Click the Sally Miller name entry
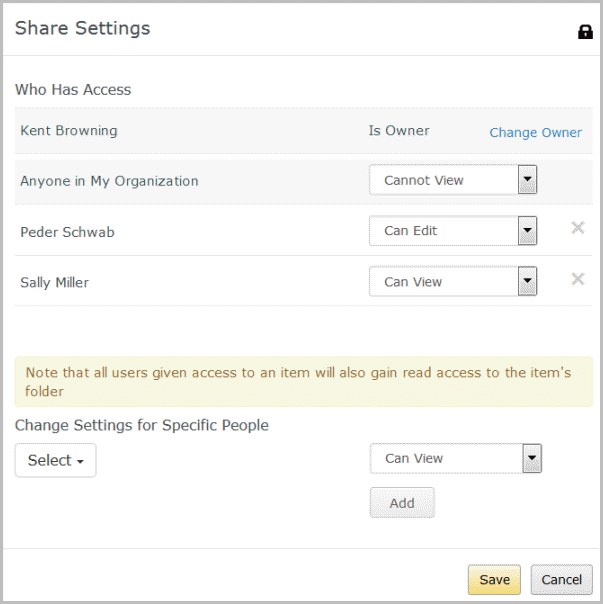 (x=54, y=283)
